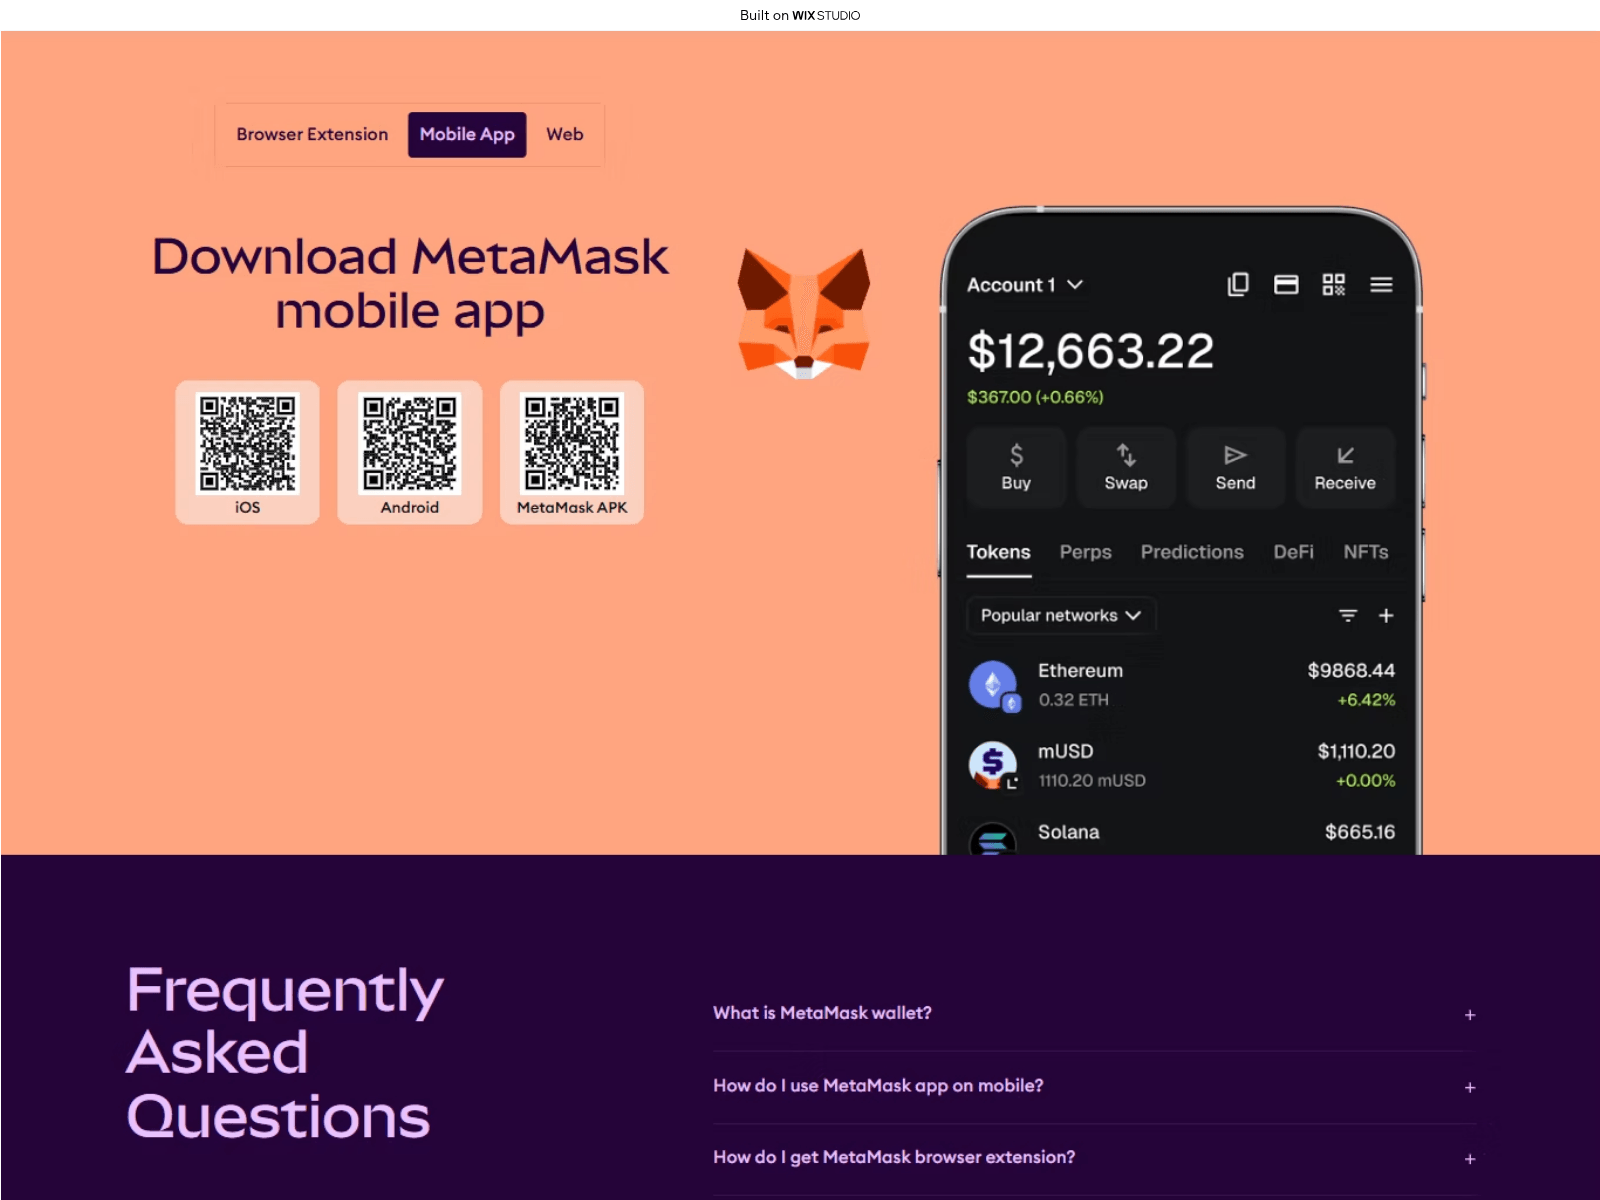Image resolution: width=1600 pixels, height=1200 pixels.
Task: Click the Buy button in wallet
Action: pos(1016,468)
